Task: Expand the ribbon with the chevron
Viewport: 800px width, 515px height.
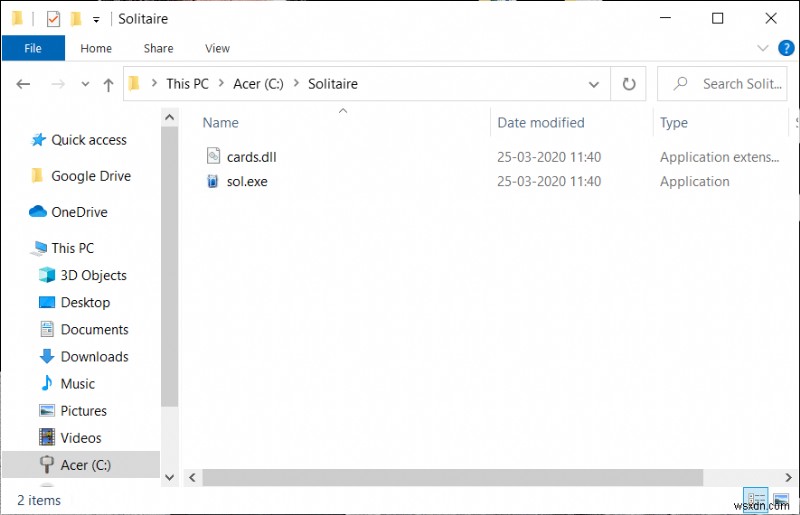Action: [762, 48]
